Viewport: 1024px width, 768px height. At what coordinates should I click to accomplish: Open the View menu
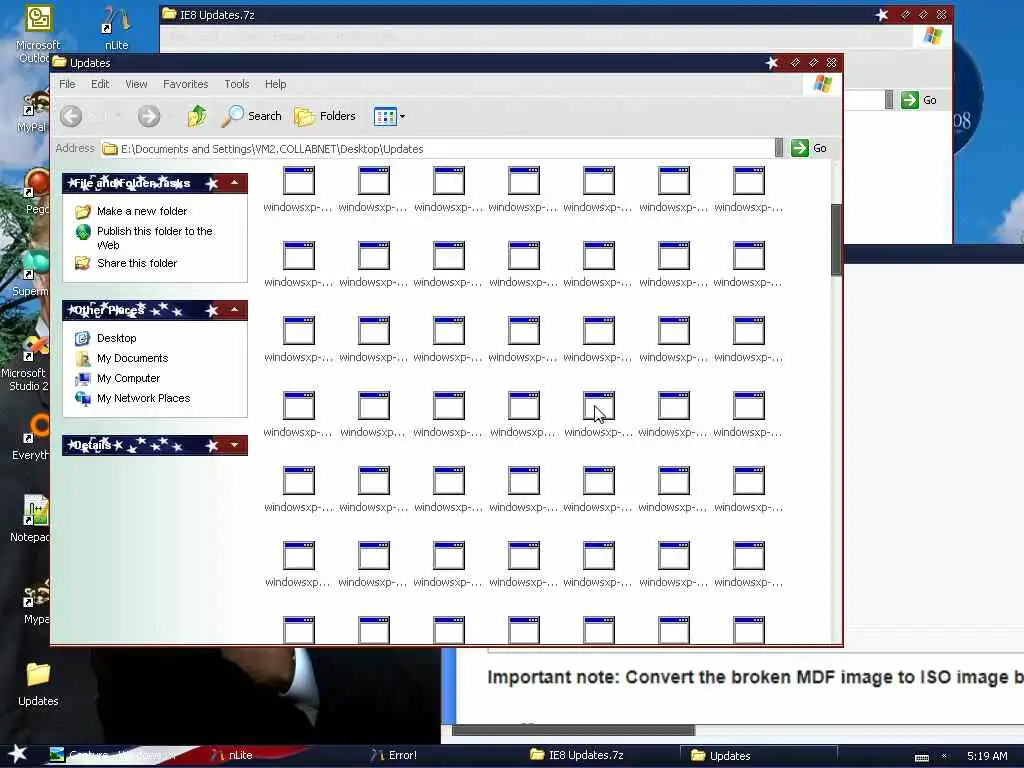tap(136, 84)
